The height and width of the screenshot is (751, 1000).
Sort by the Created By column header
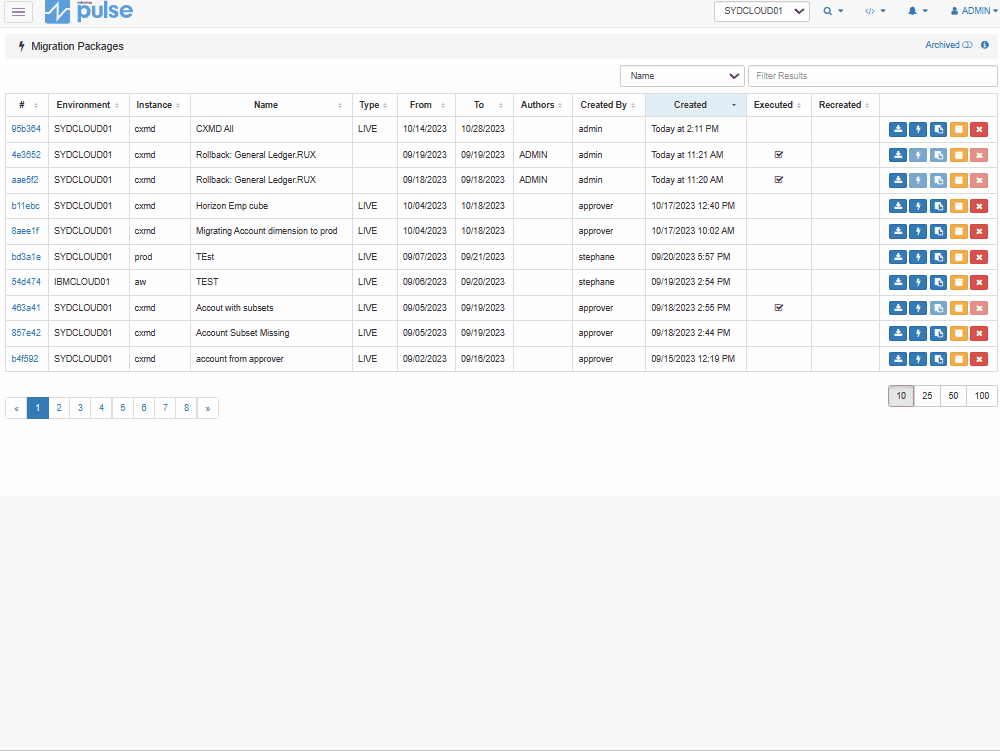pyautogui.click(x=608, y=105)
